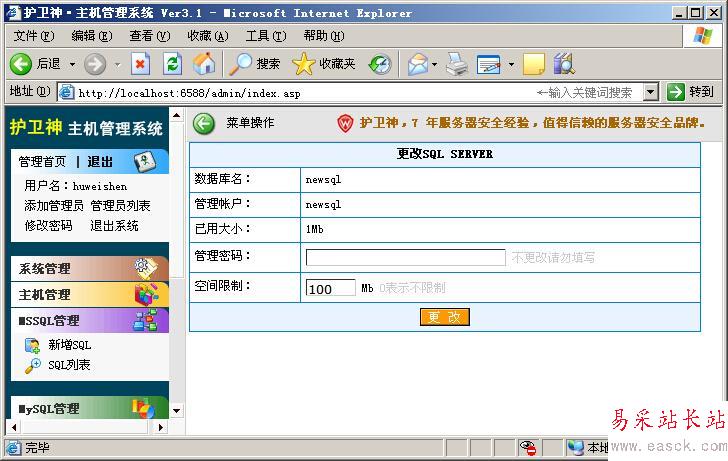
Task: Open the 编辑(E) menu
Action: (x=92, y=36)
